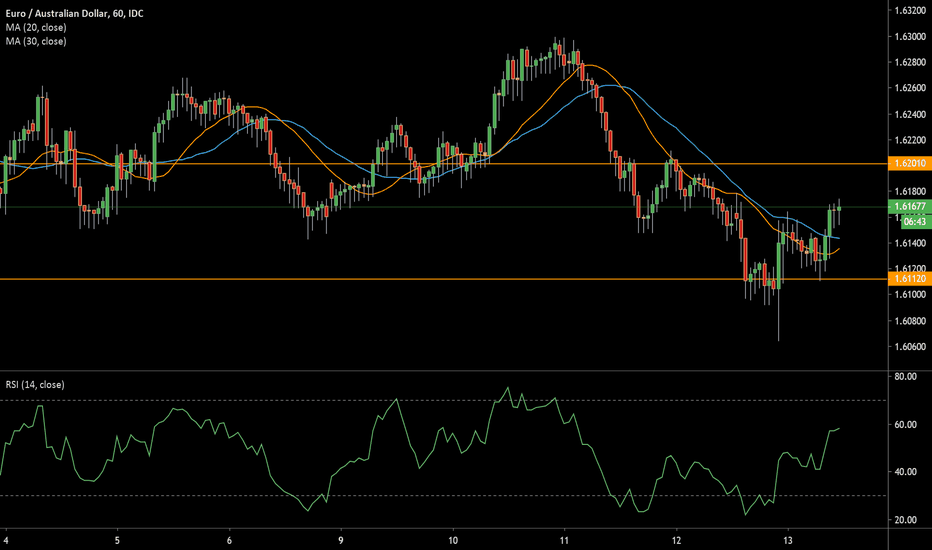Click the 1.63200 price scale label
This screenshot has height=550, width=932.
pyautogui.click(x=909, y=11)
